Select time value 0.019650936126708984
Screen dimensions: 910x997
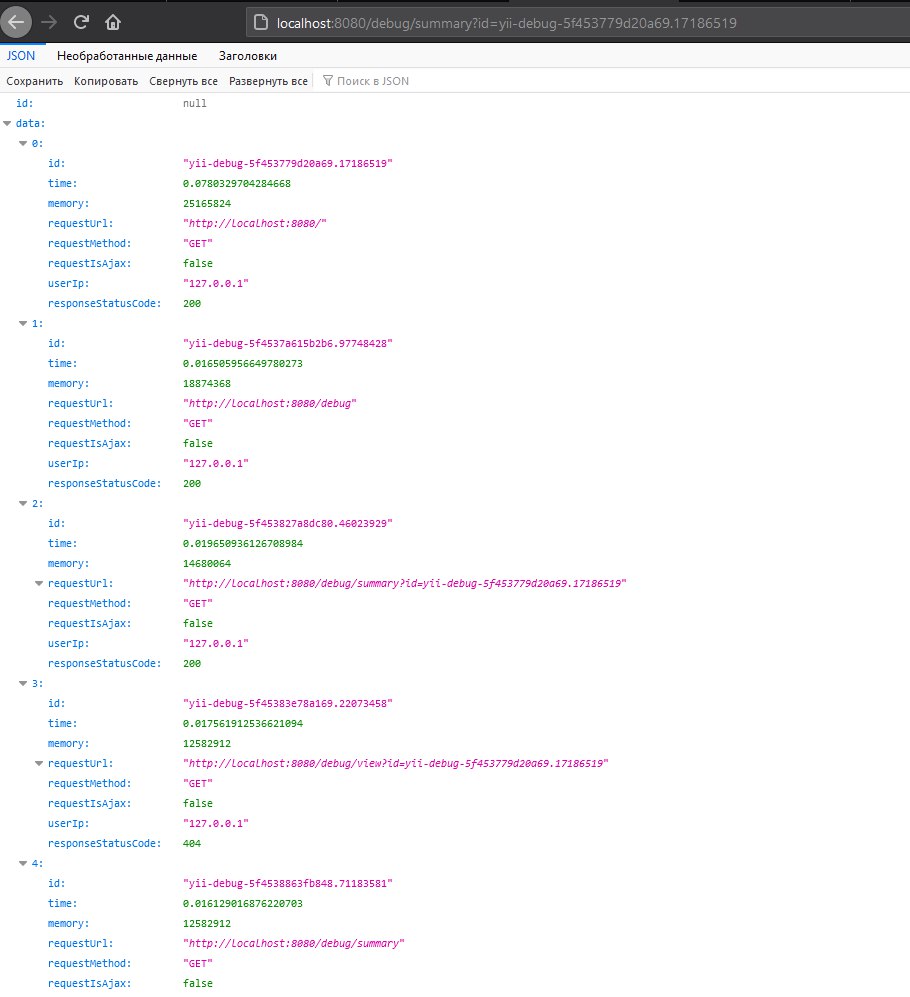pos(242,544)
